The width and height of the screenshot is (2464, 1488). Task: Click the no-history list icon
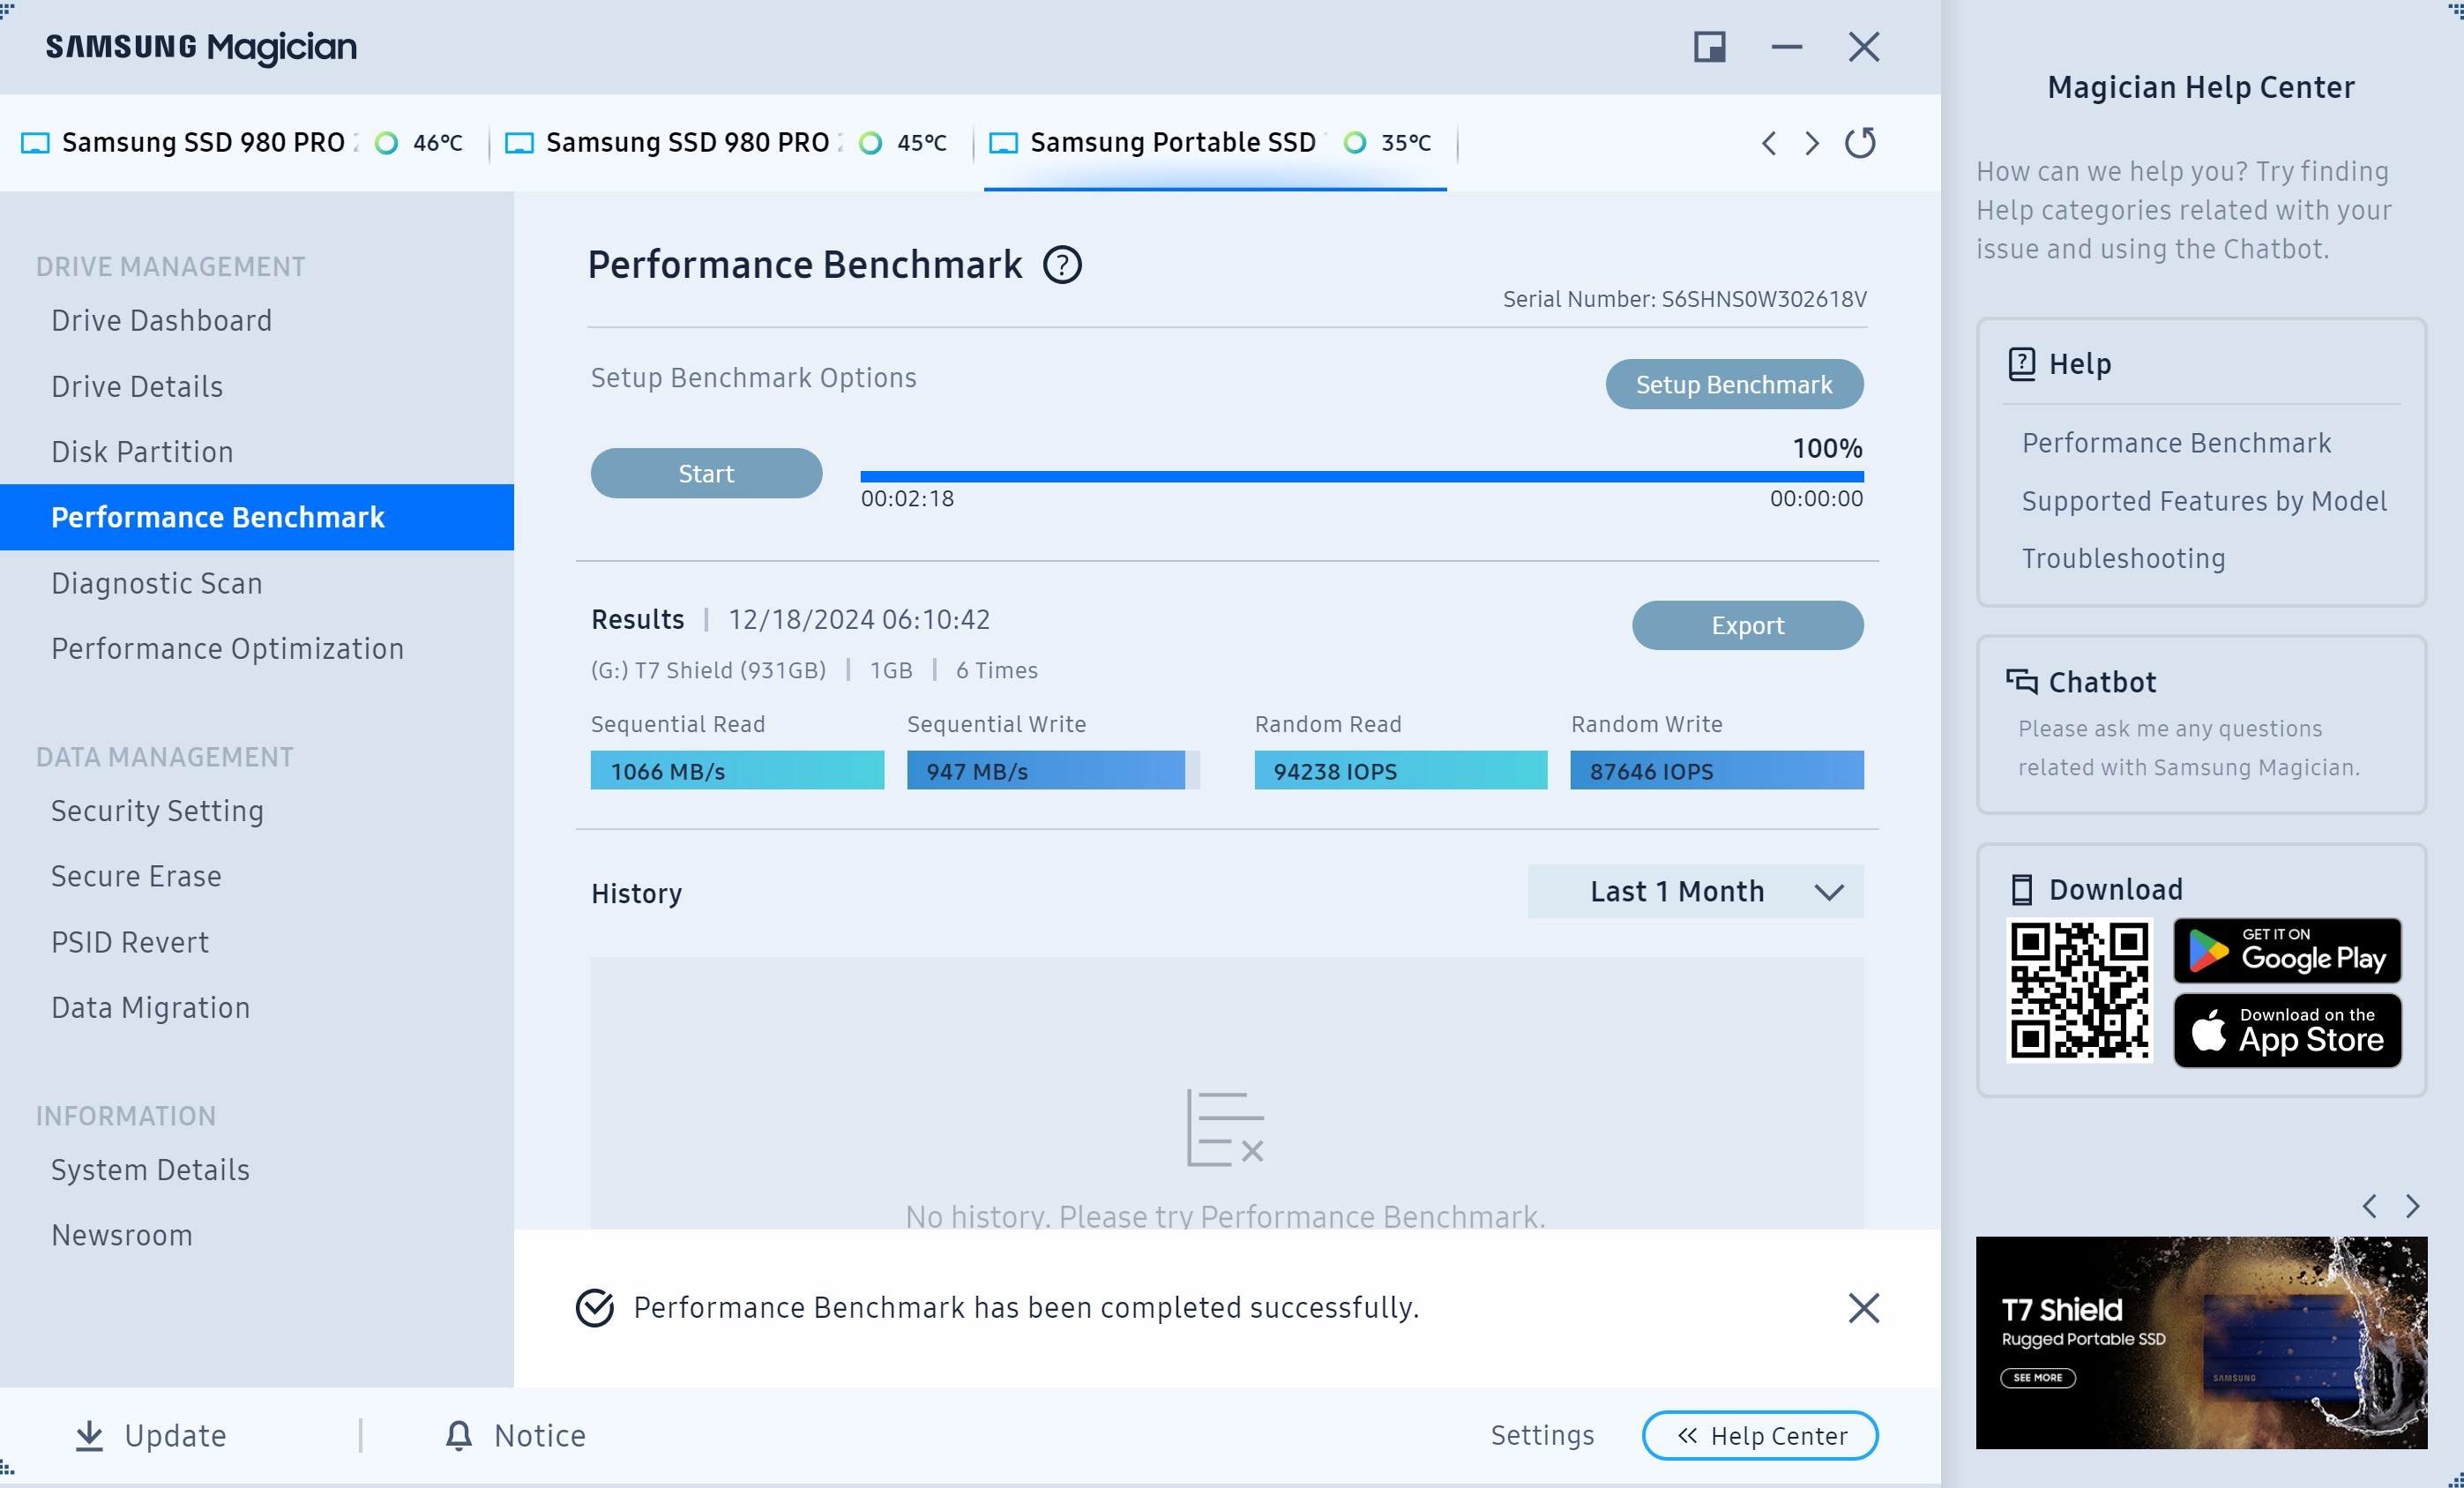[x=1225, y=1128]
